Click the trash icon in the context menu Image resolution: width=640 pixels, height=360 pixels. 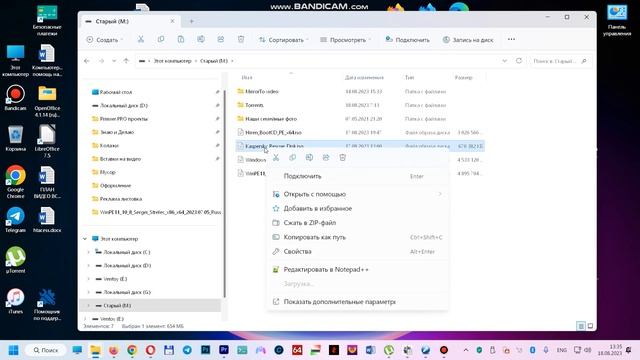click(342, 158)
